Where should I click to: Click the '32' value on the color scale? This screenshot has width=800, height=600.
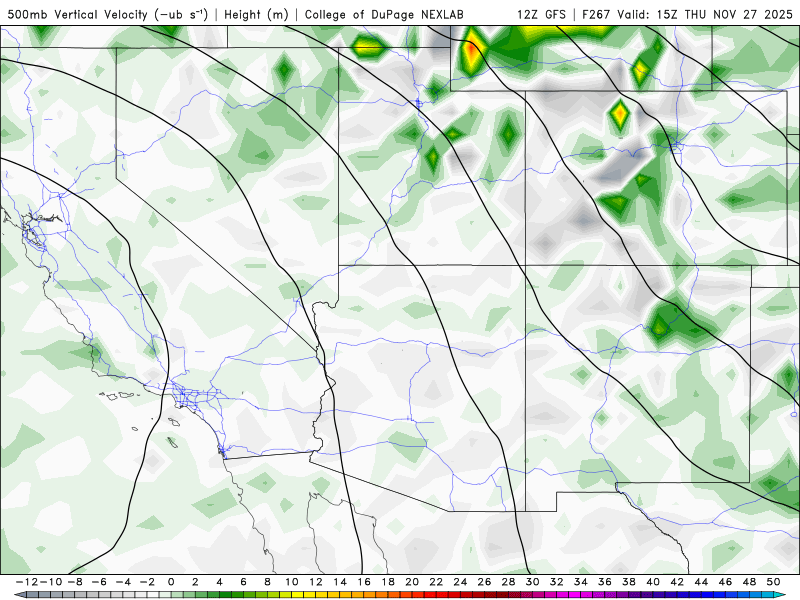[x=557, y=582]
